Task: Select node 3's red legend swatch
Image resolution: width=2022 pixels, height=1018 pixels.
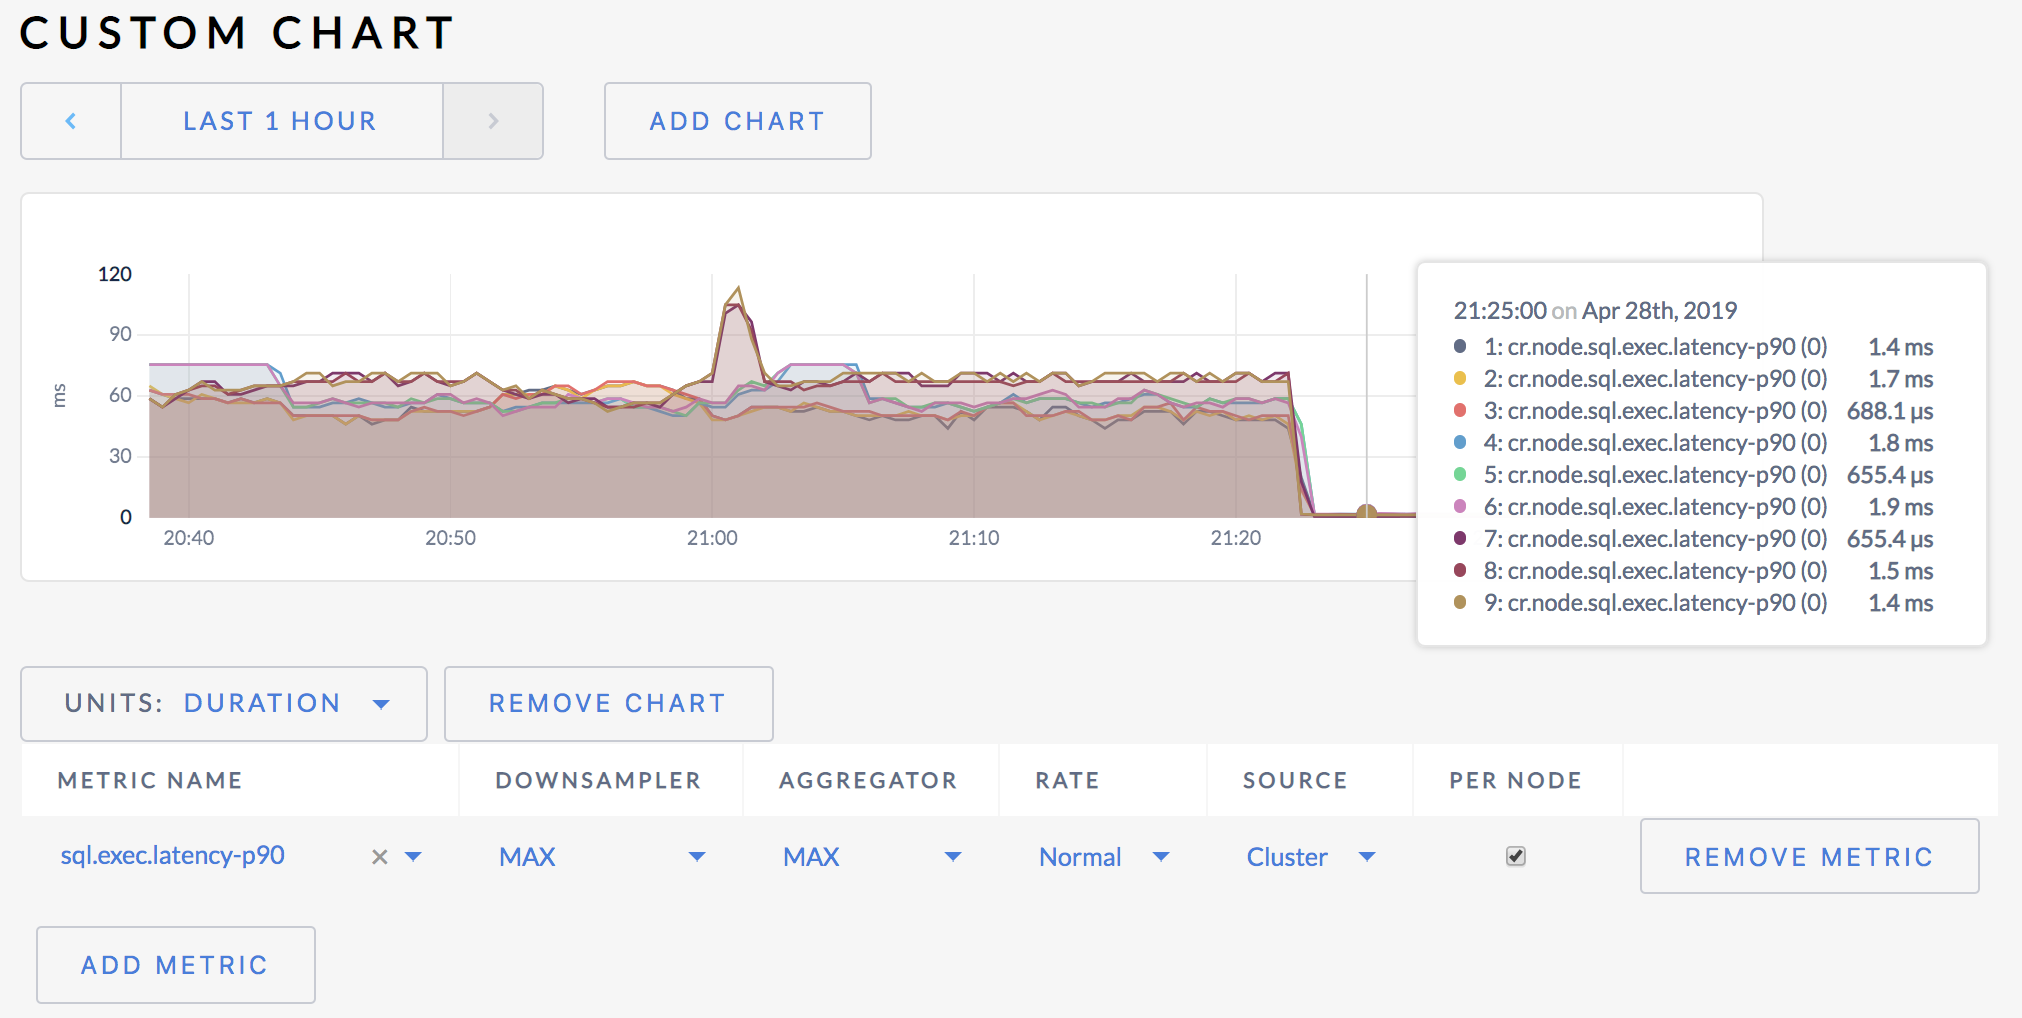Action: point(1463,411)
